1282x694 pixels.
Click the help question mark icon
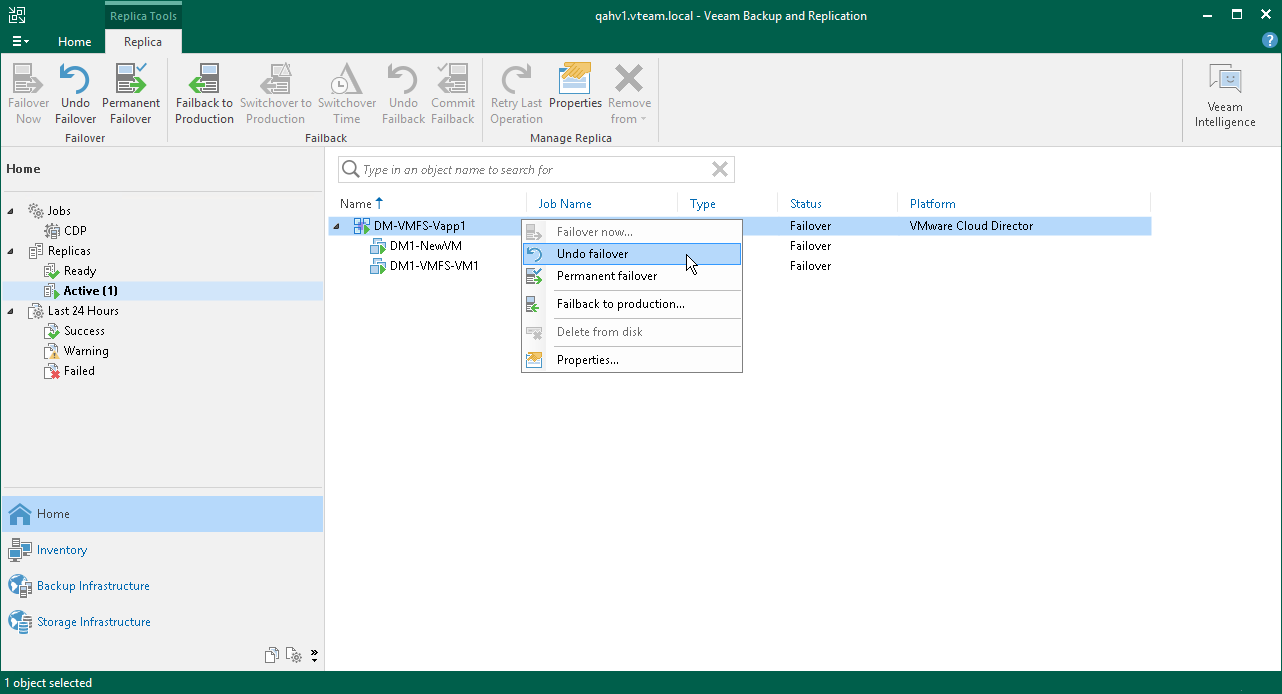click(1269, 41)
